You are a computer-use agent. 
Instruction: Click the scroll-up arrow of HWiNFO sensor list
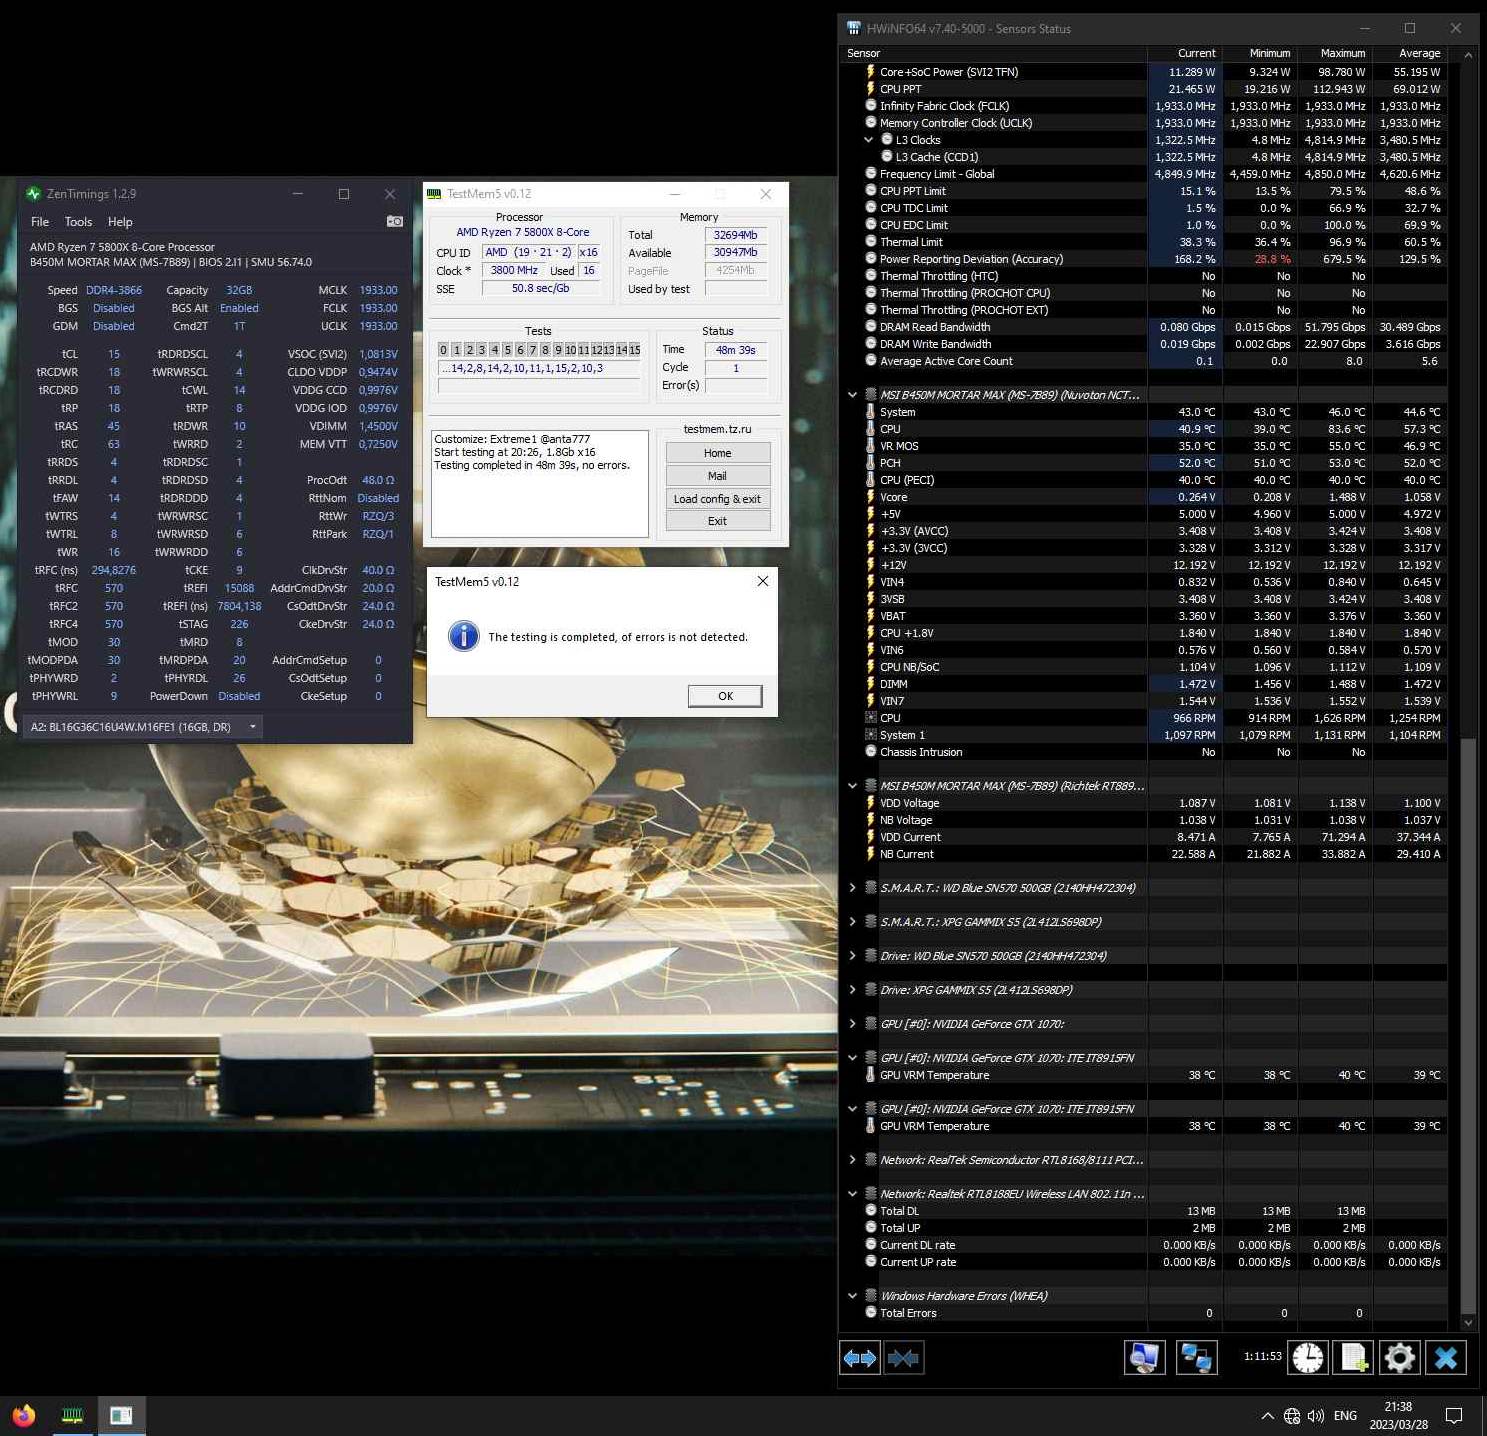tap(1467, 55)
